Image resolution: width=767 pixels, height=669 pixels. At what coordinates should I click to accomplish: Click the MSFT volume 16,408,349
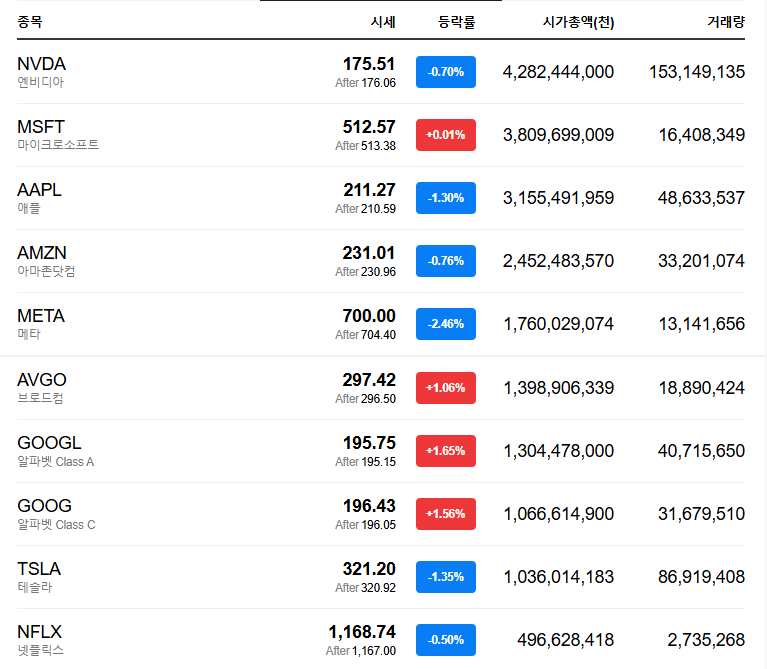[702, 135]
